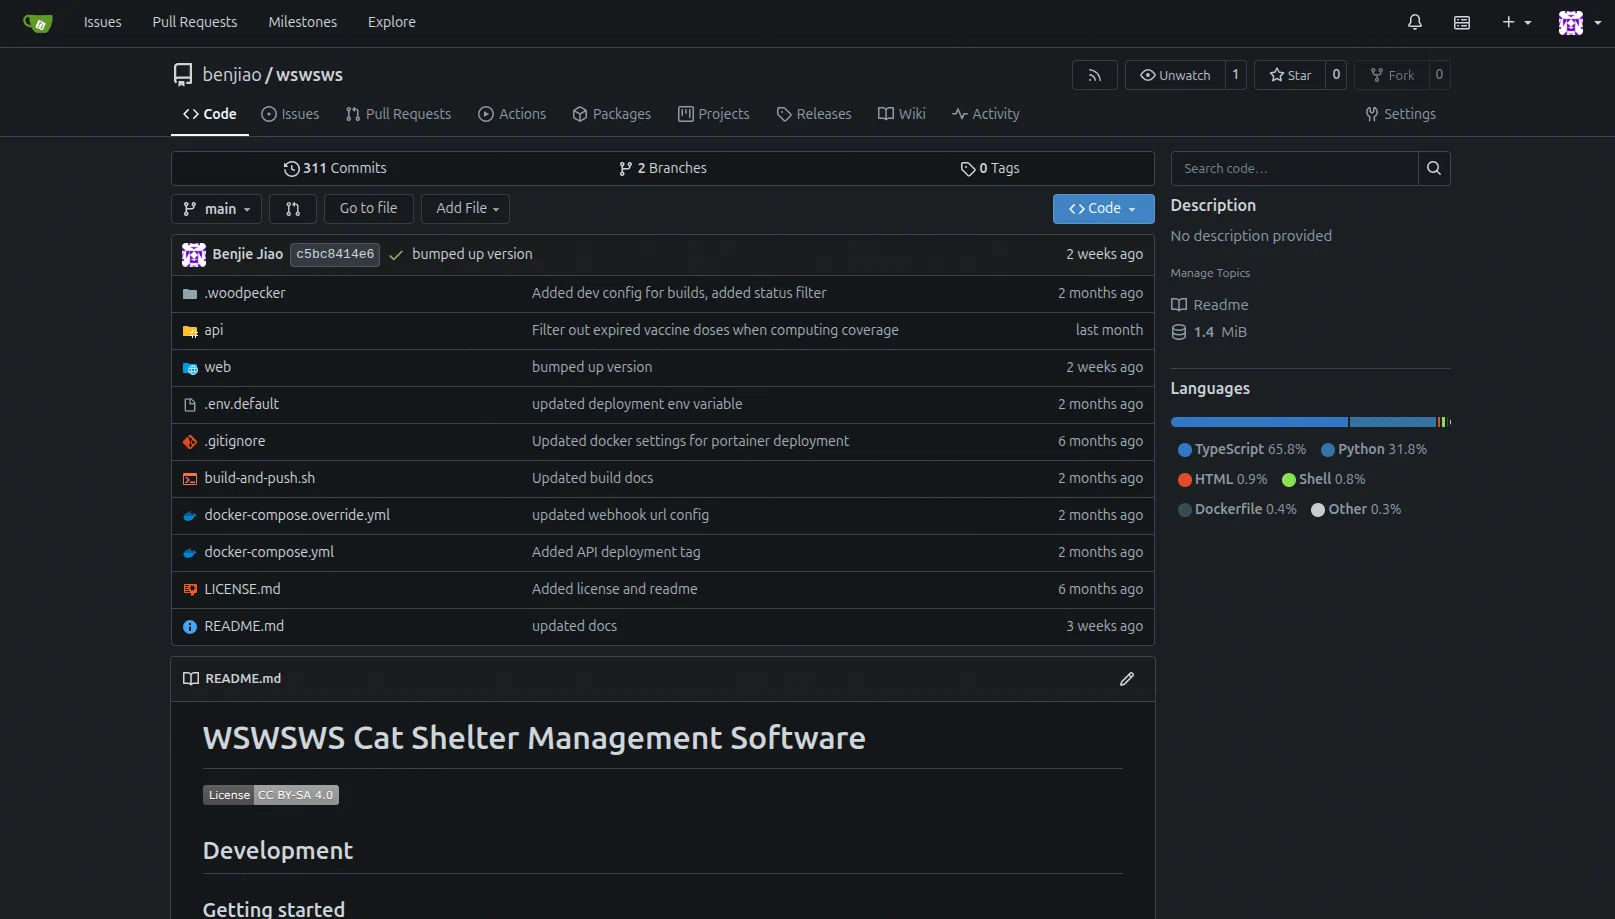Expand the main branch dropdown

coord(217,209)
